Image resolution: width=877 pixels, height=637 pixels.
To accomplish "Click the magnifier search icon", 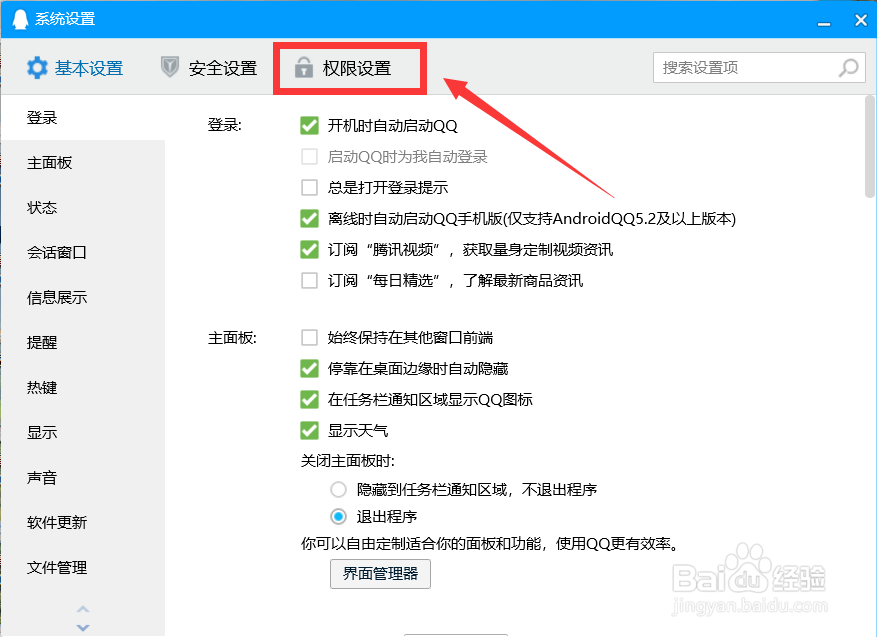I will pos(848,68).
